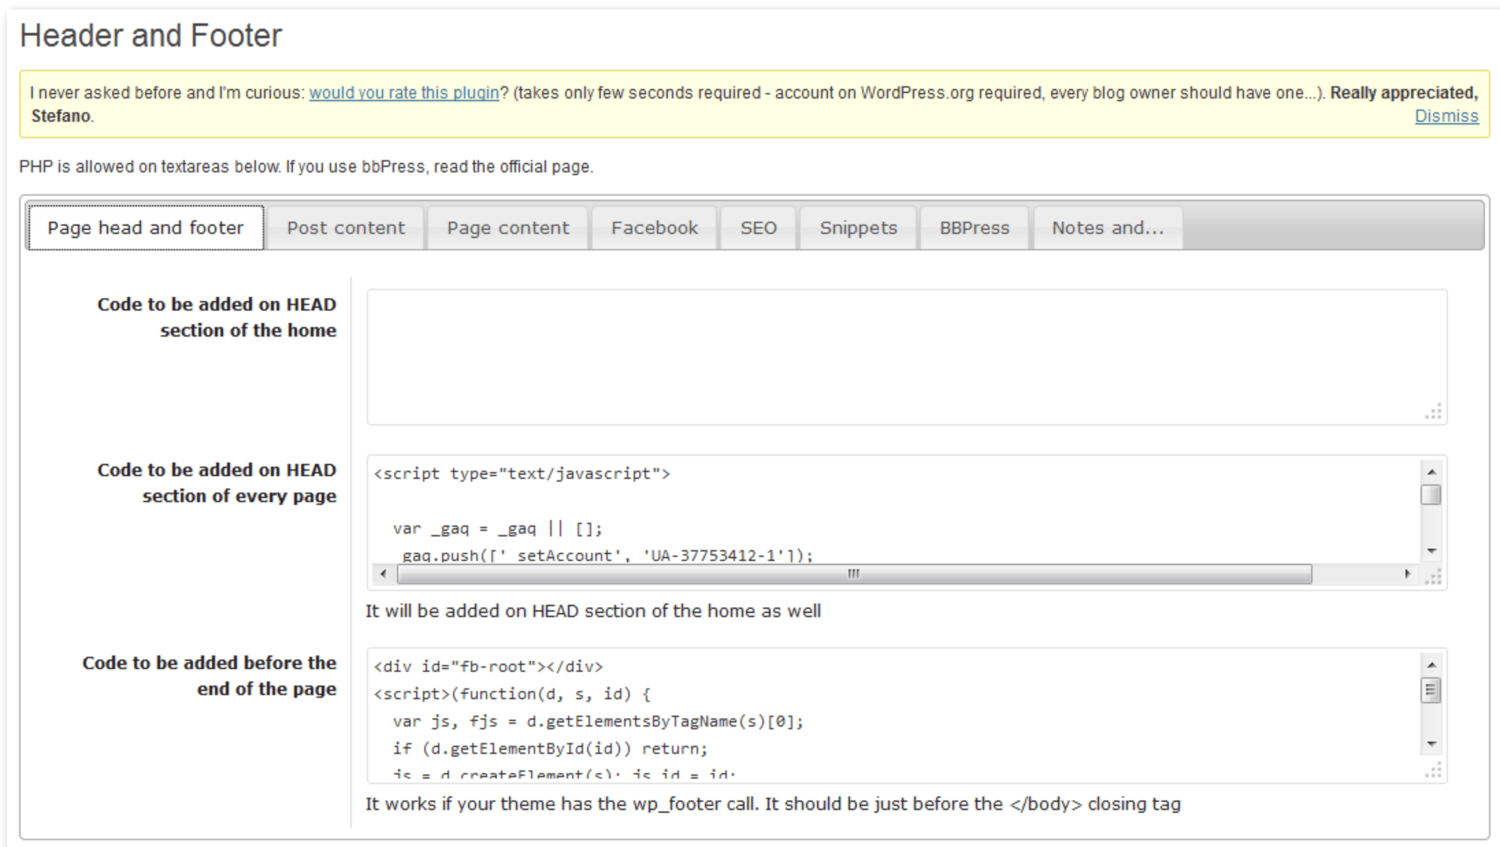Click the 'would you rate this plugin' link
Screen dimensions: 1500x847
click(x=404, y=93)
